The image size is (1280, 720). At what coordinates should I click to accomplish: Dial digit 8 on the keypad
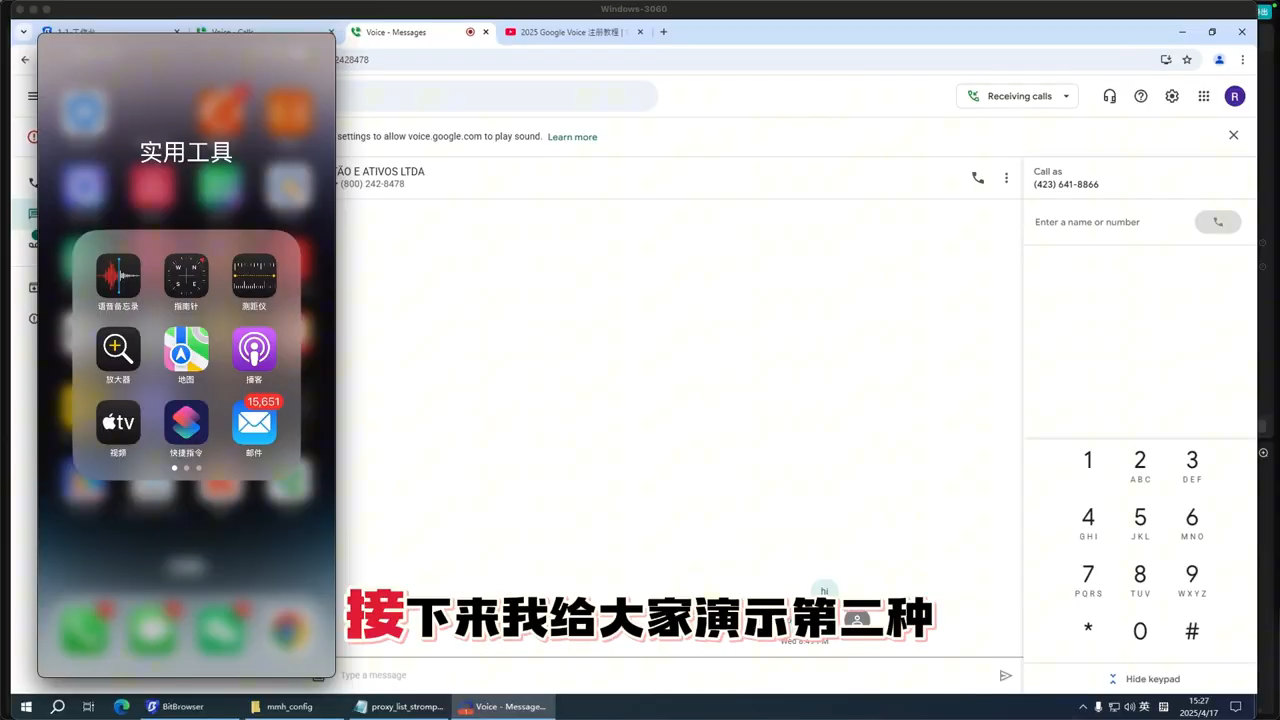point(1140,579)
